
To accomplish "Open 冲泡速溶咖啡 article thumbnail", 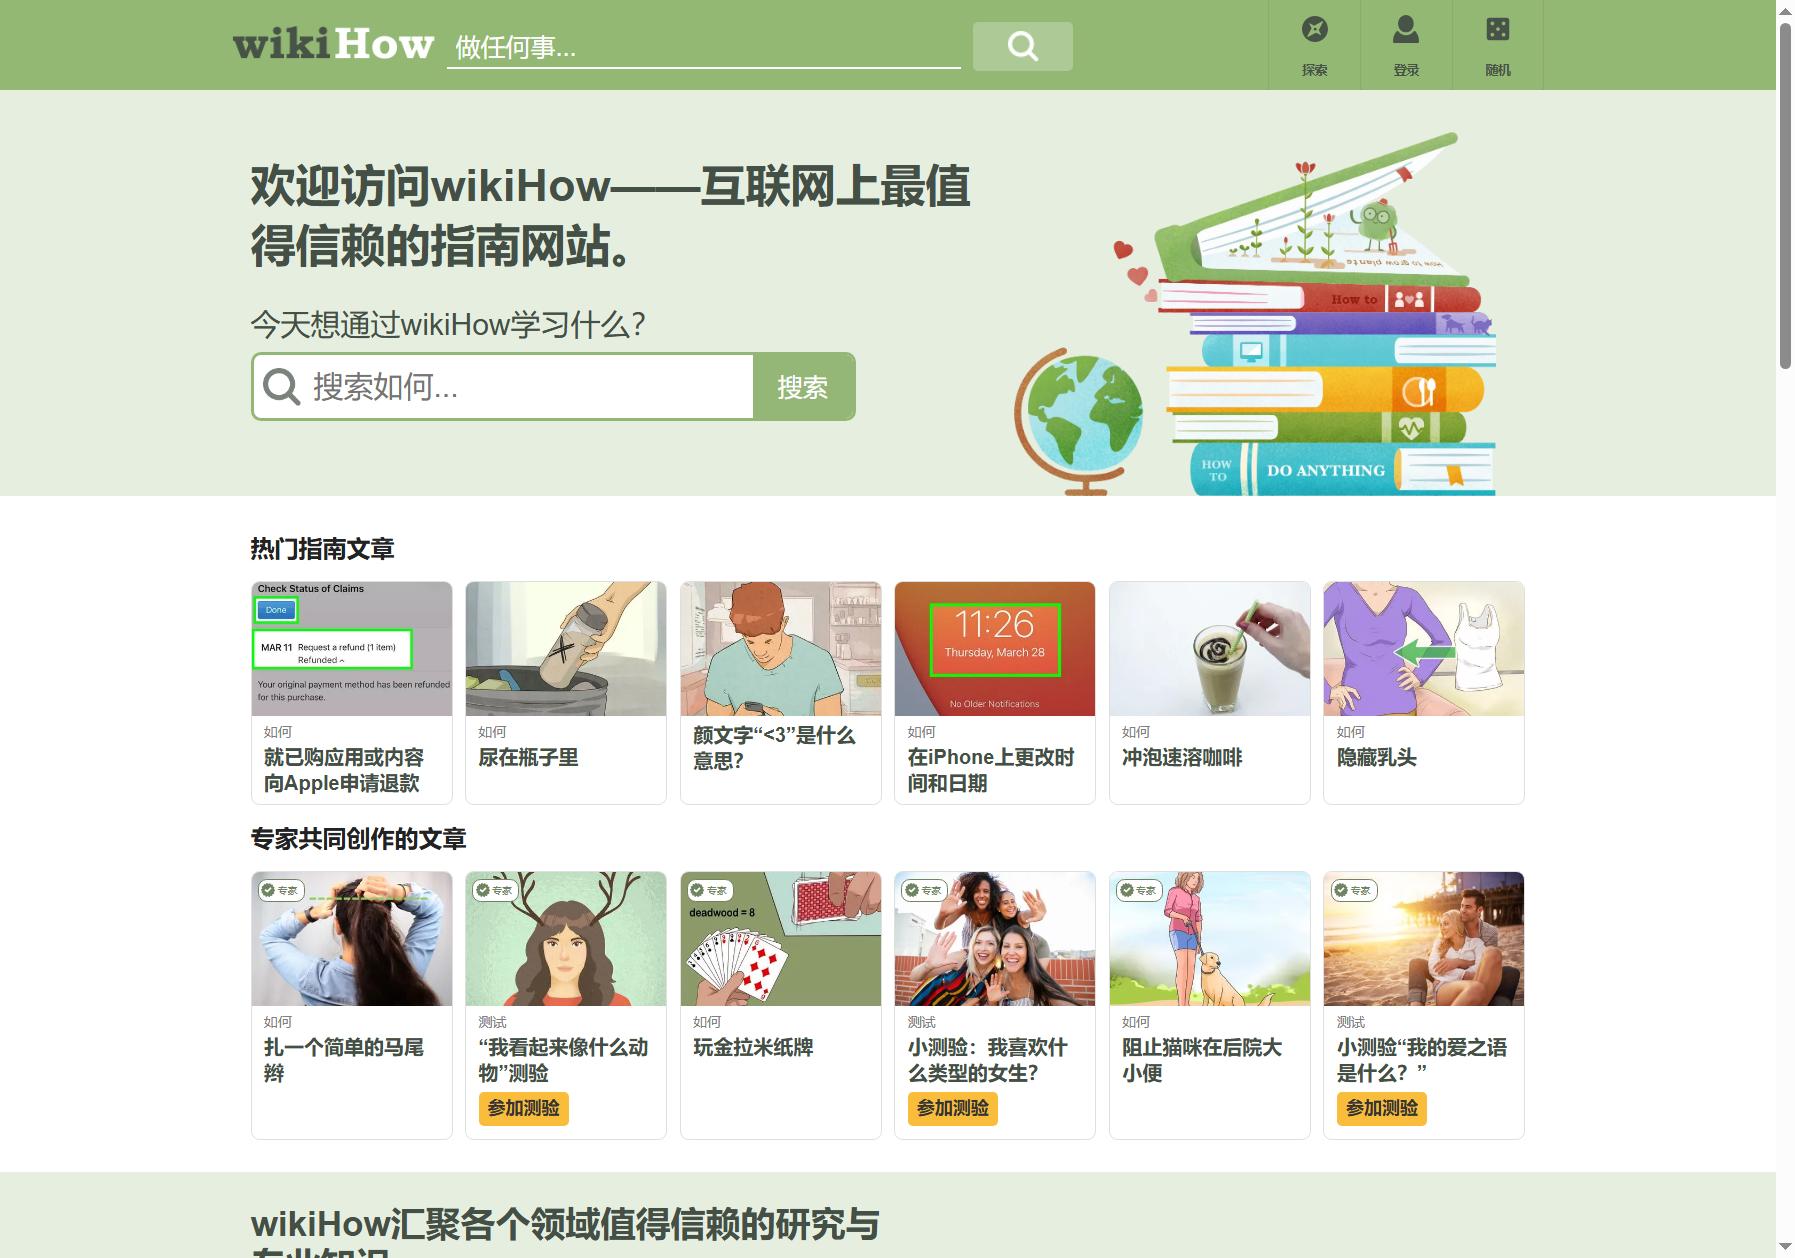I will point(1210,649).
